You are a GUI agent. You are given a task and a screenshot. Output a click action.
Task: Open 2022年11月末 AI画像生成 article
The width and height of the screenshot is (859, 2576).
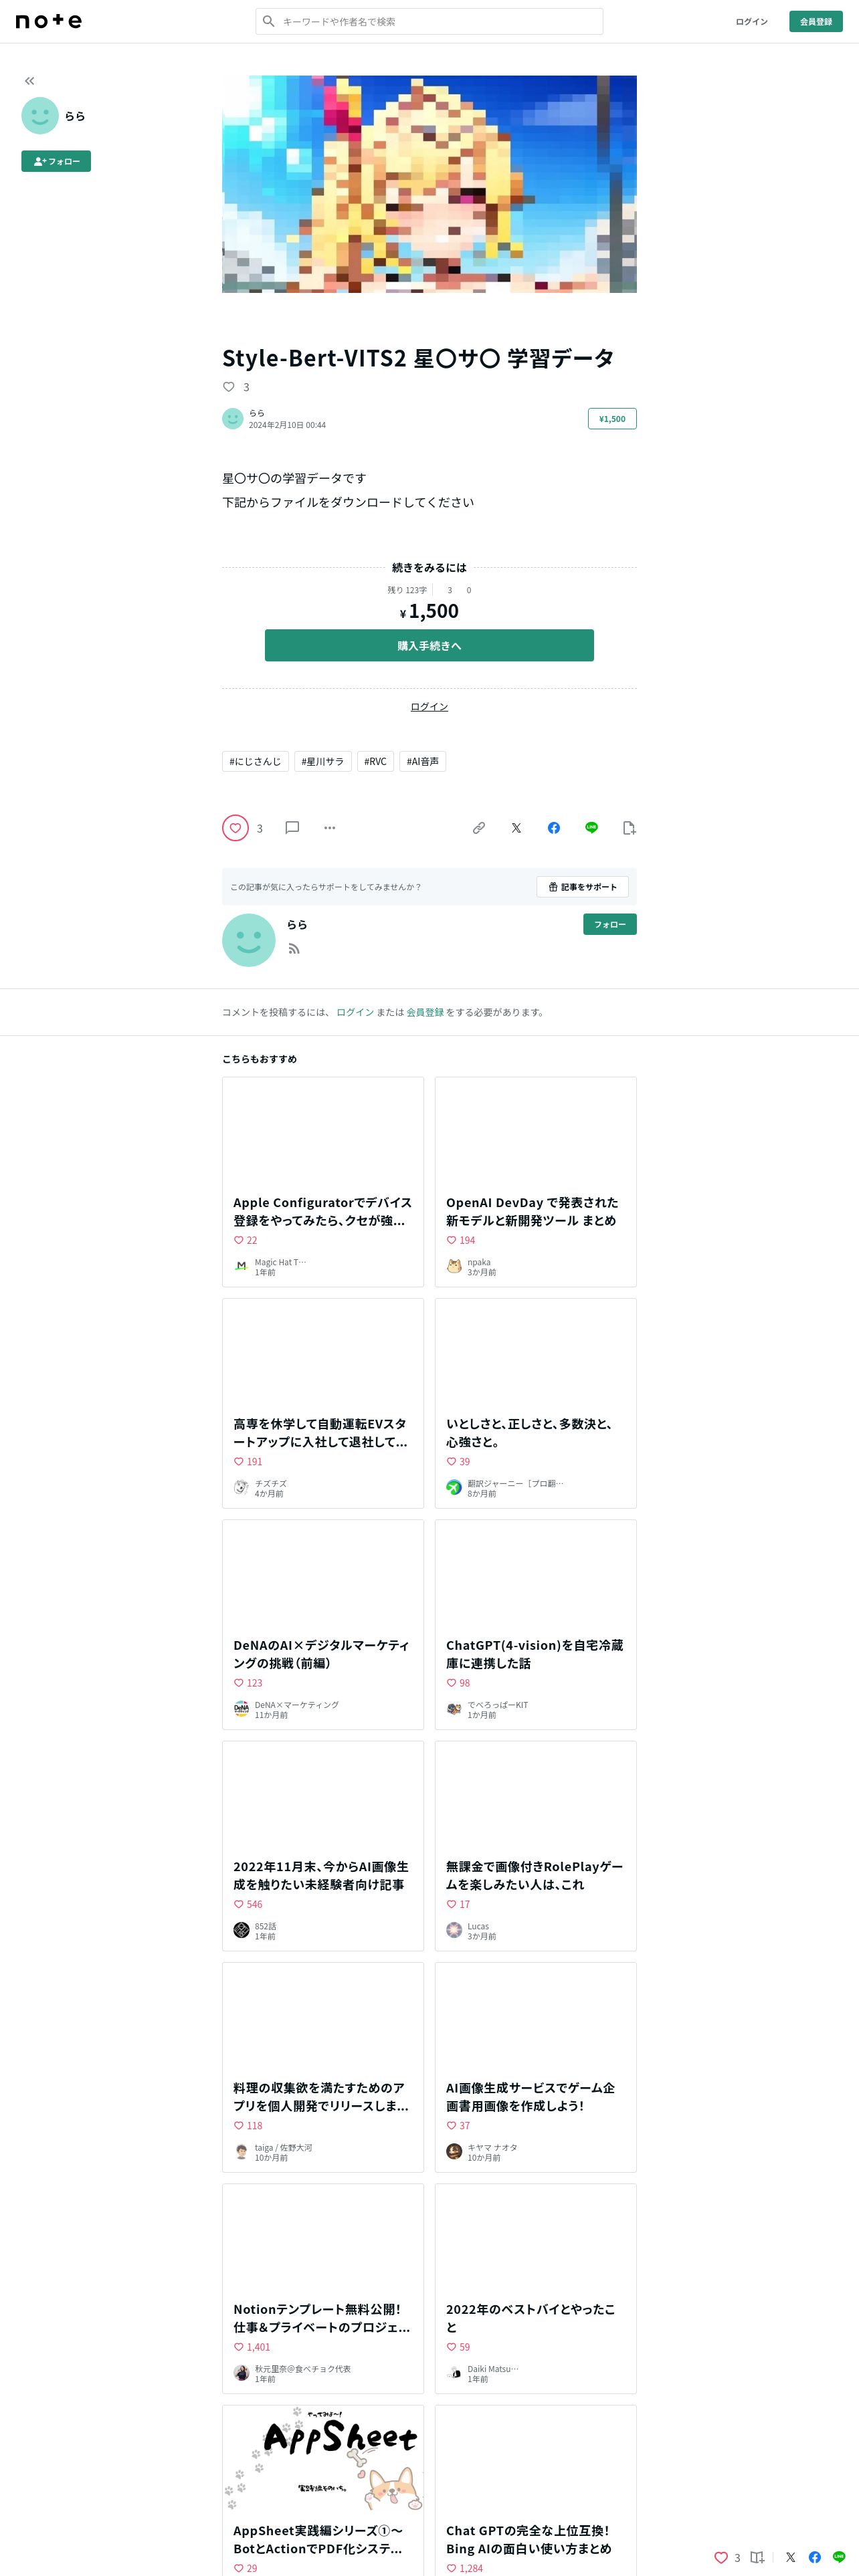click(323, 1846)
